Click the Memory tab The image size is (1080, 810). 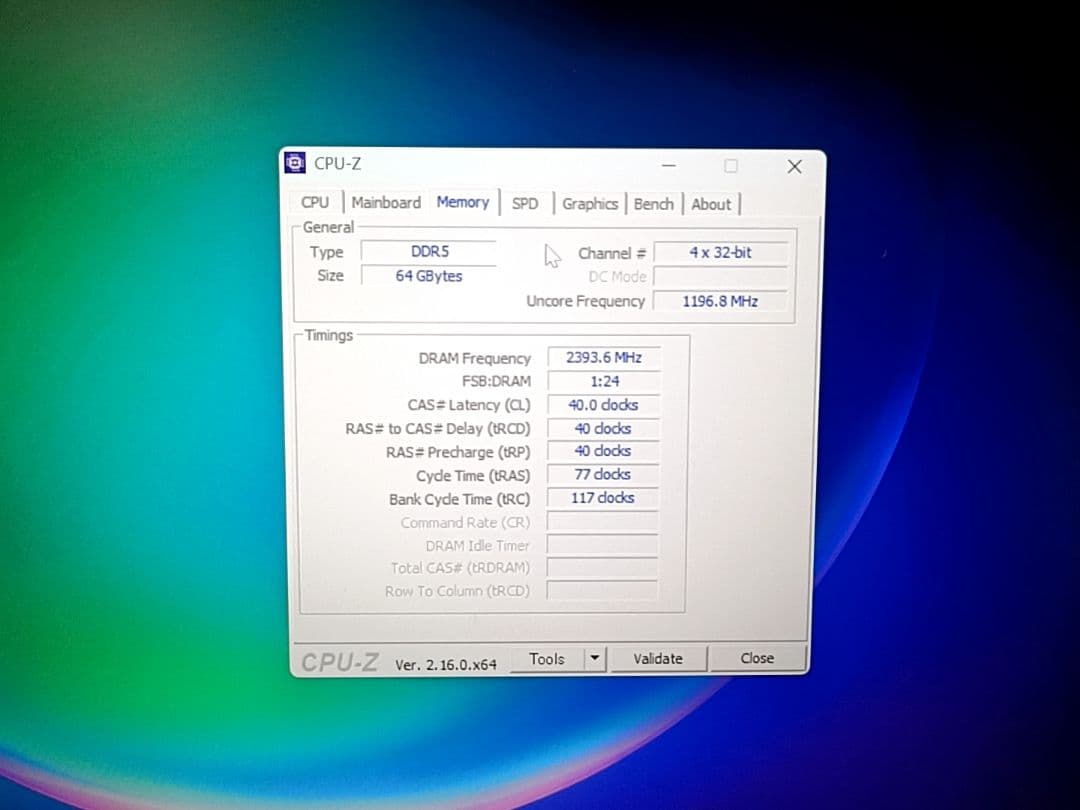pyautogui.click(x=462, y=202)
